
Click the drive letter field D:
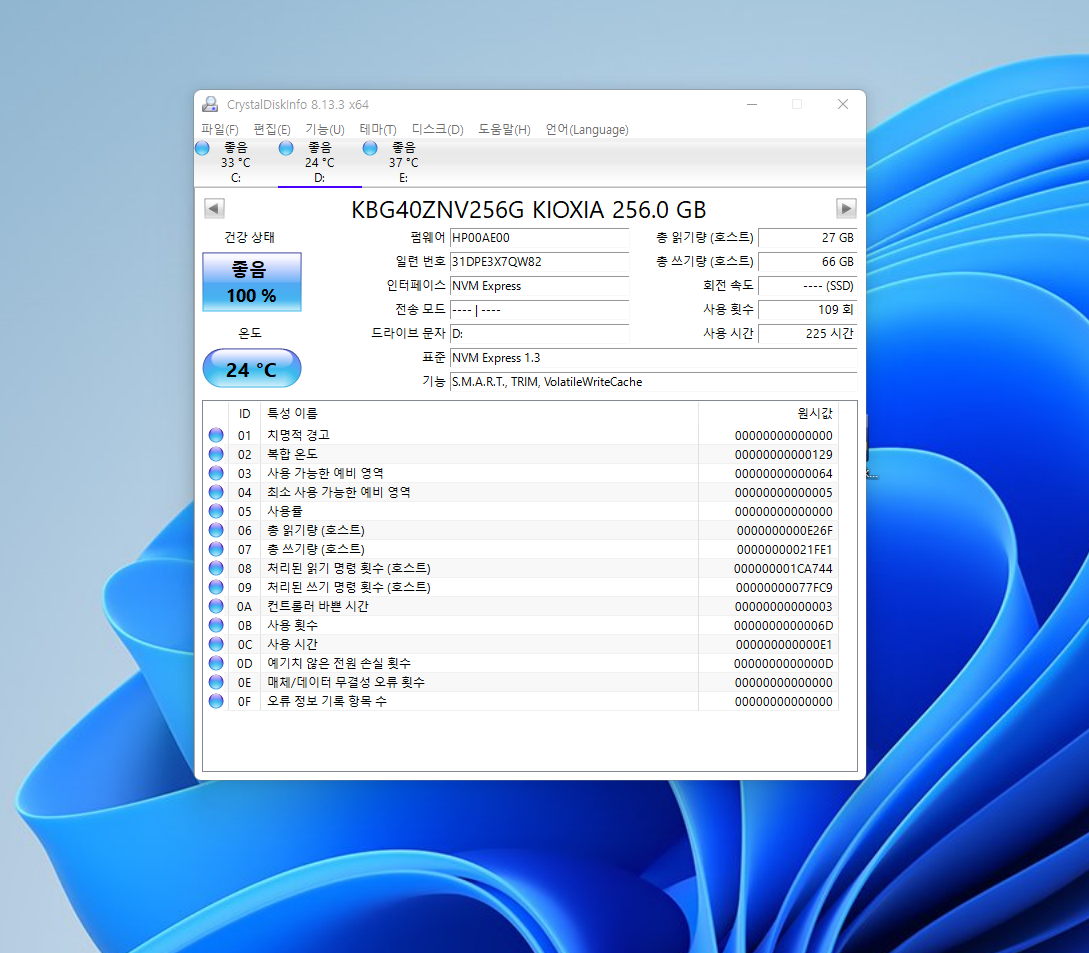pyautogui.click(x=539, y=333)
